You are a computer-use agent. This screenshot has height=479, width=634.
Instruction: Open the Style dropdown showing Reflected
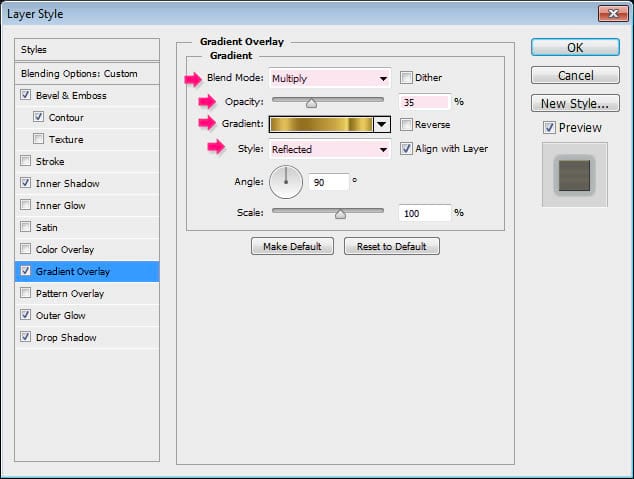pyautogui.click(x=330, y=149)
